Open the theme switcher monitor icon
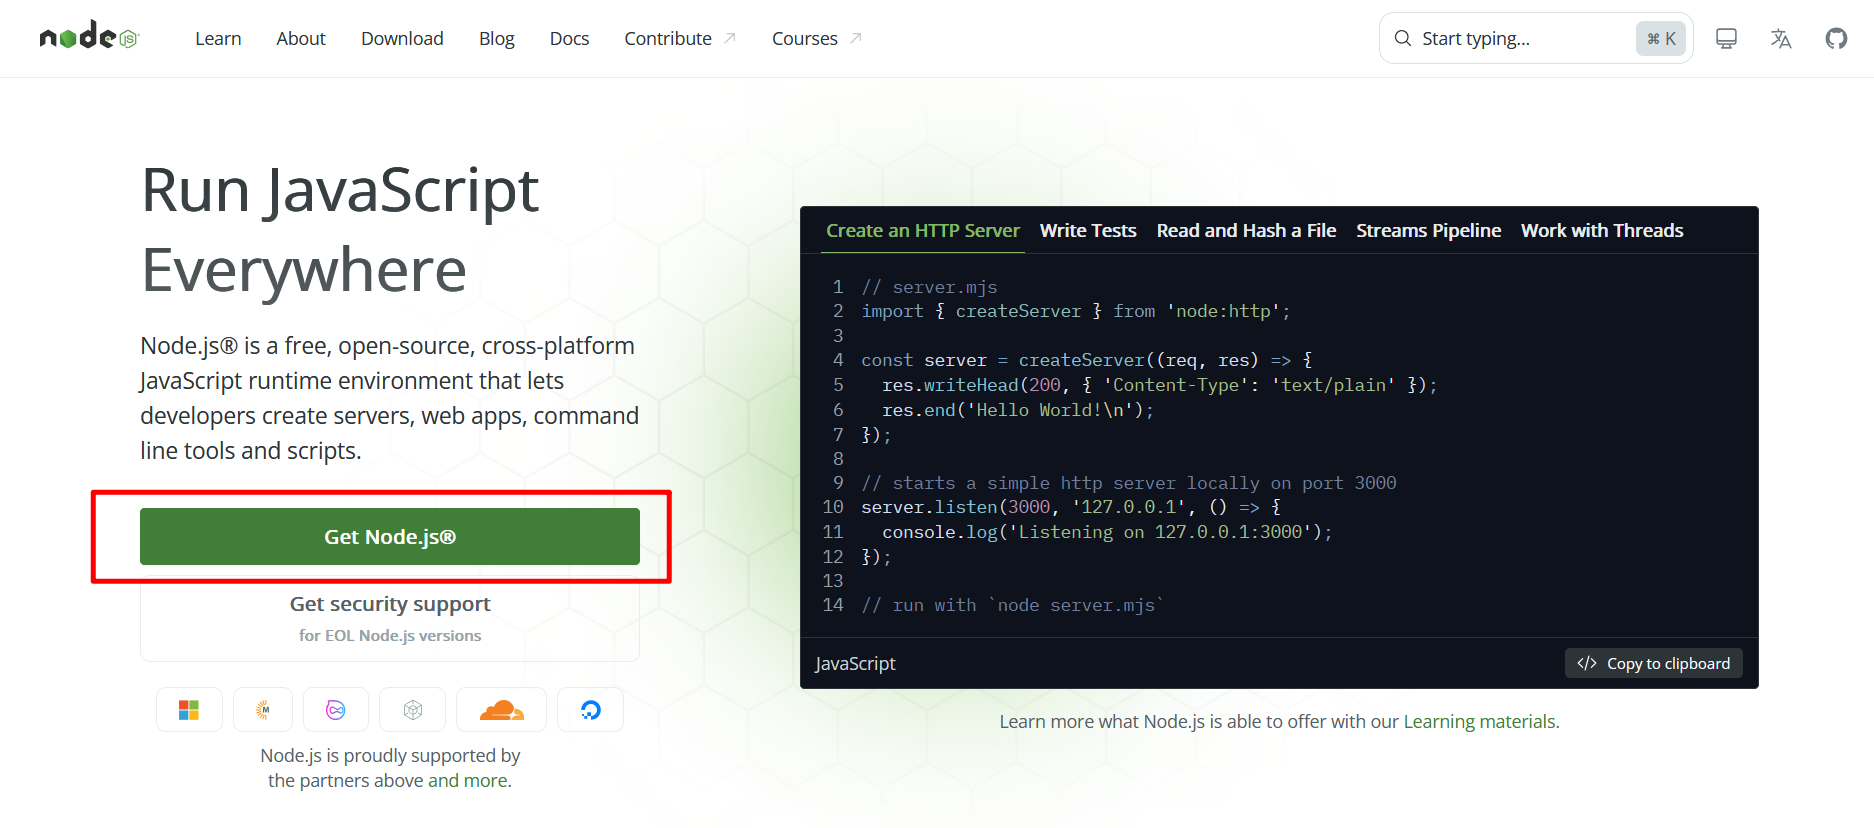The height and width of the screenshot is (828, 1874). (x=1726, y=38)
